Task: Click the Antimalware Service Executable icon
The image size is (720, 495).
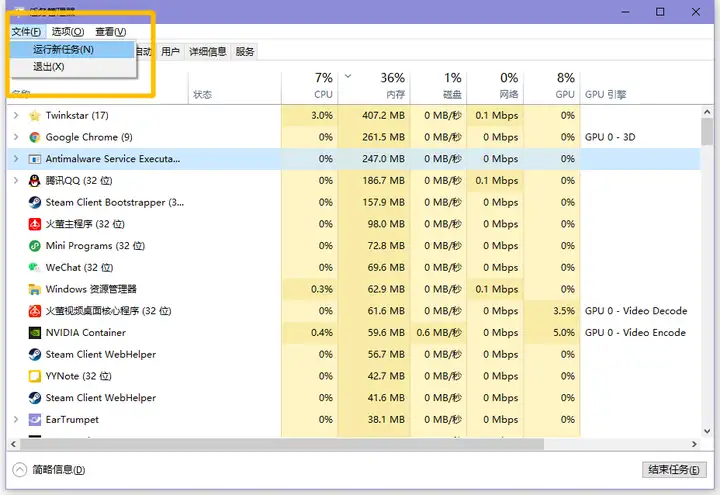Action: tap(34, 159)
